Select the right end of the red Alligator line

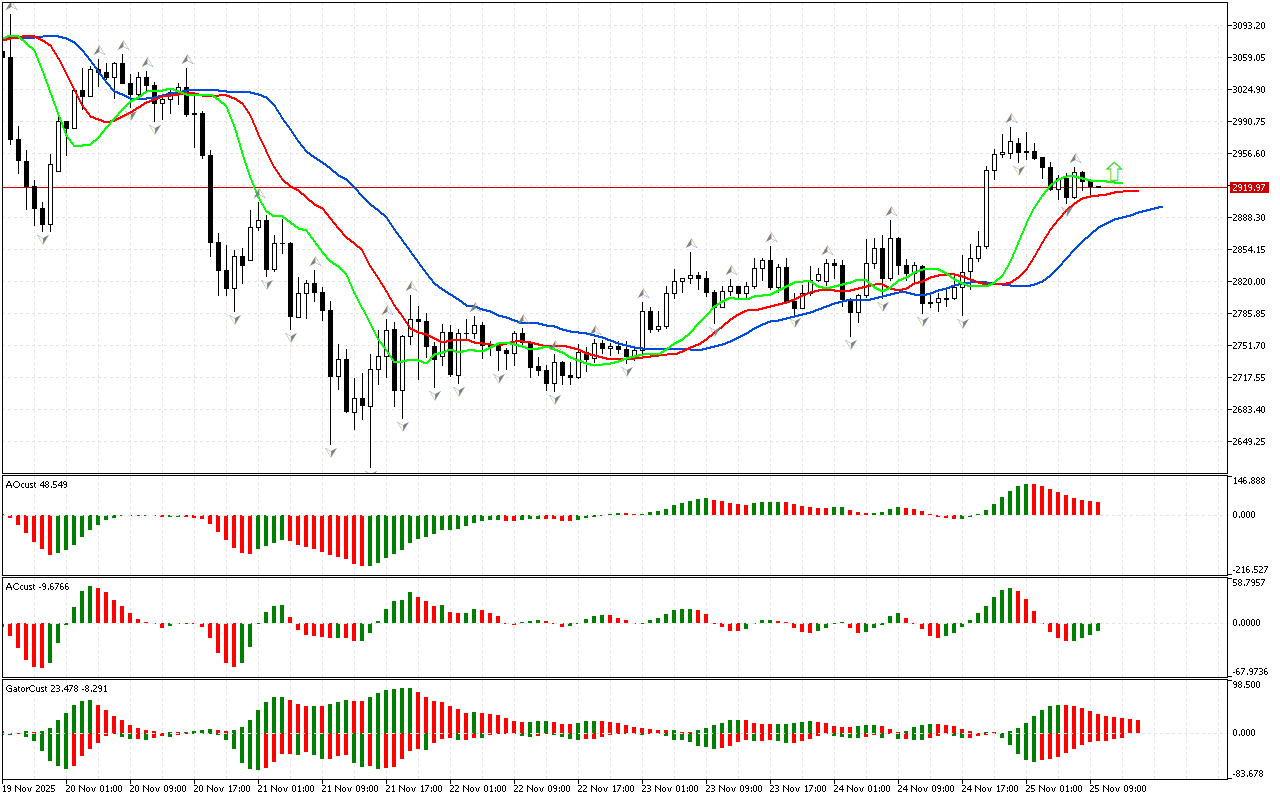coord(1137,190)
